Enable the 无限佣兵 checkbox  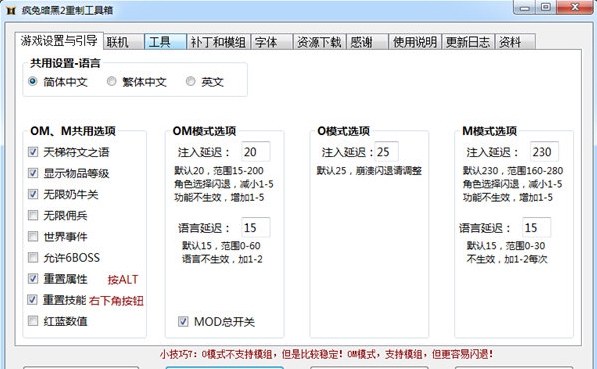33,215
